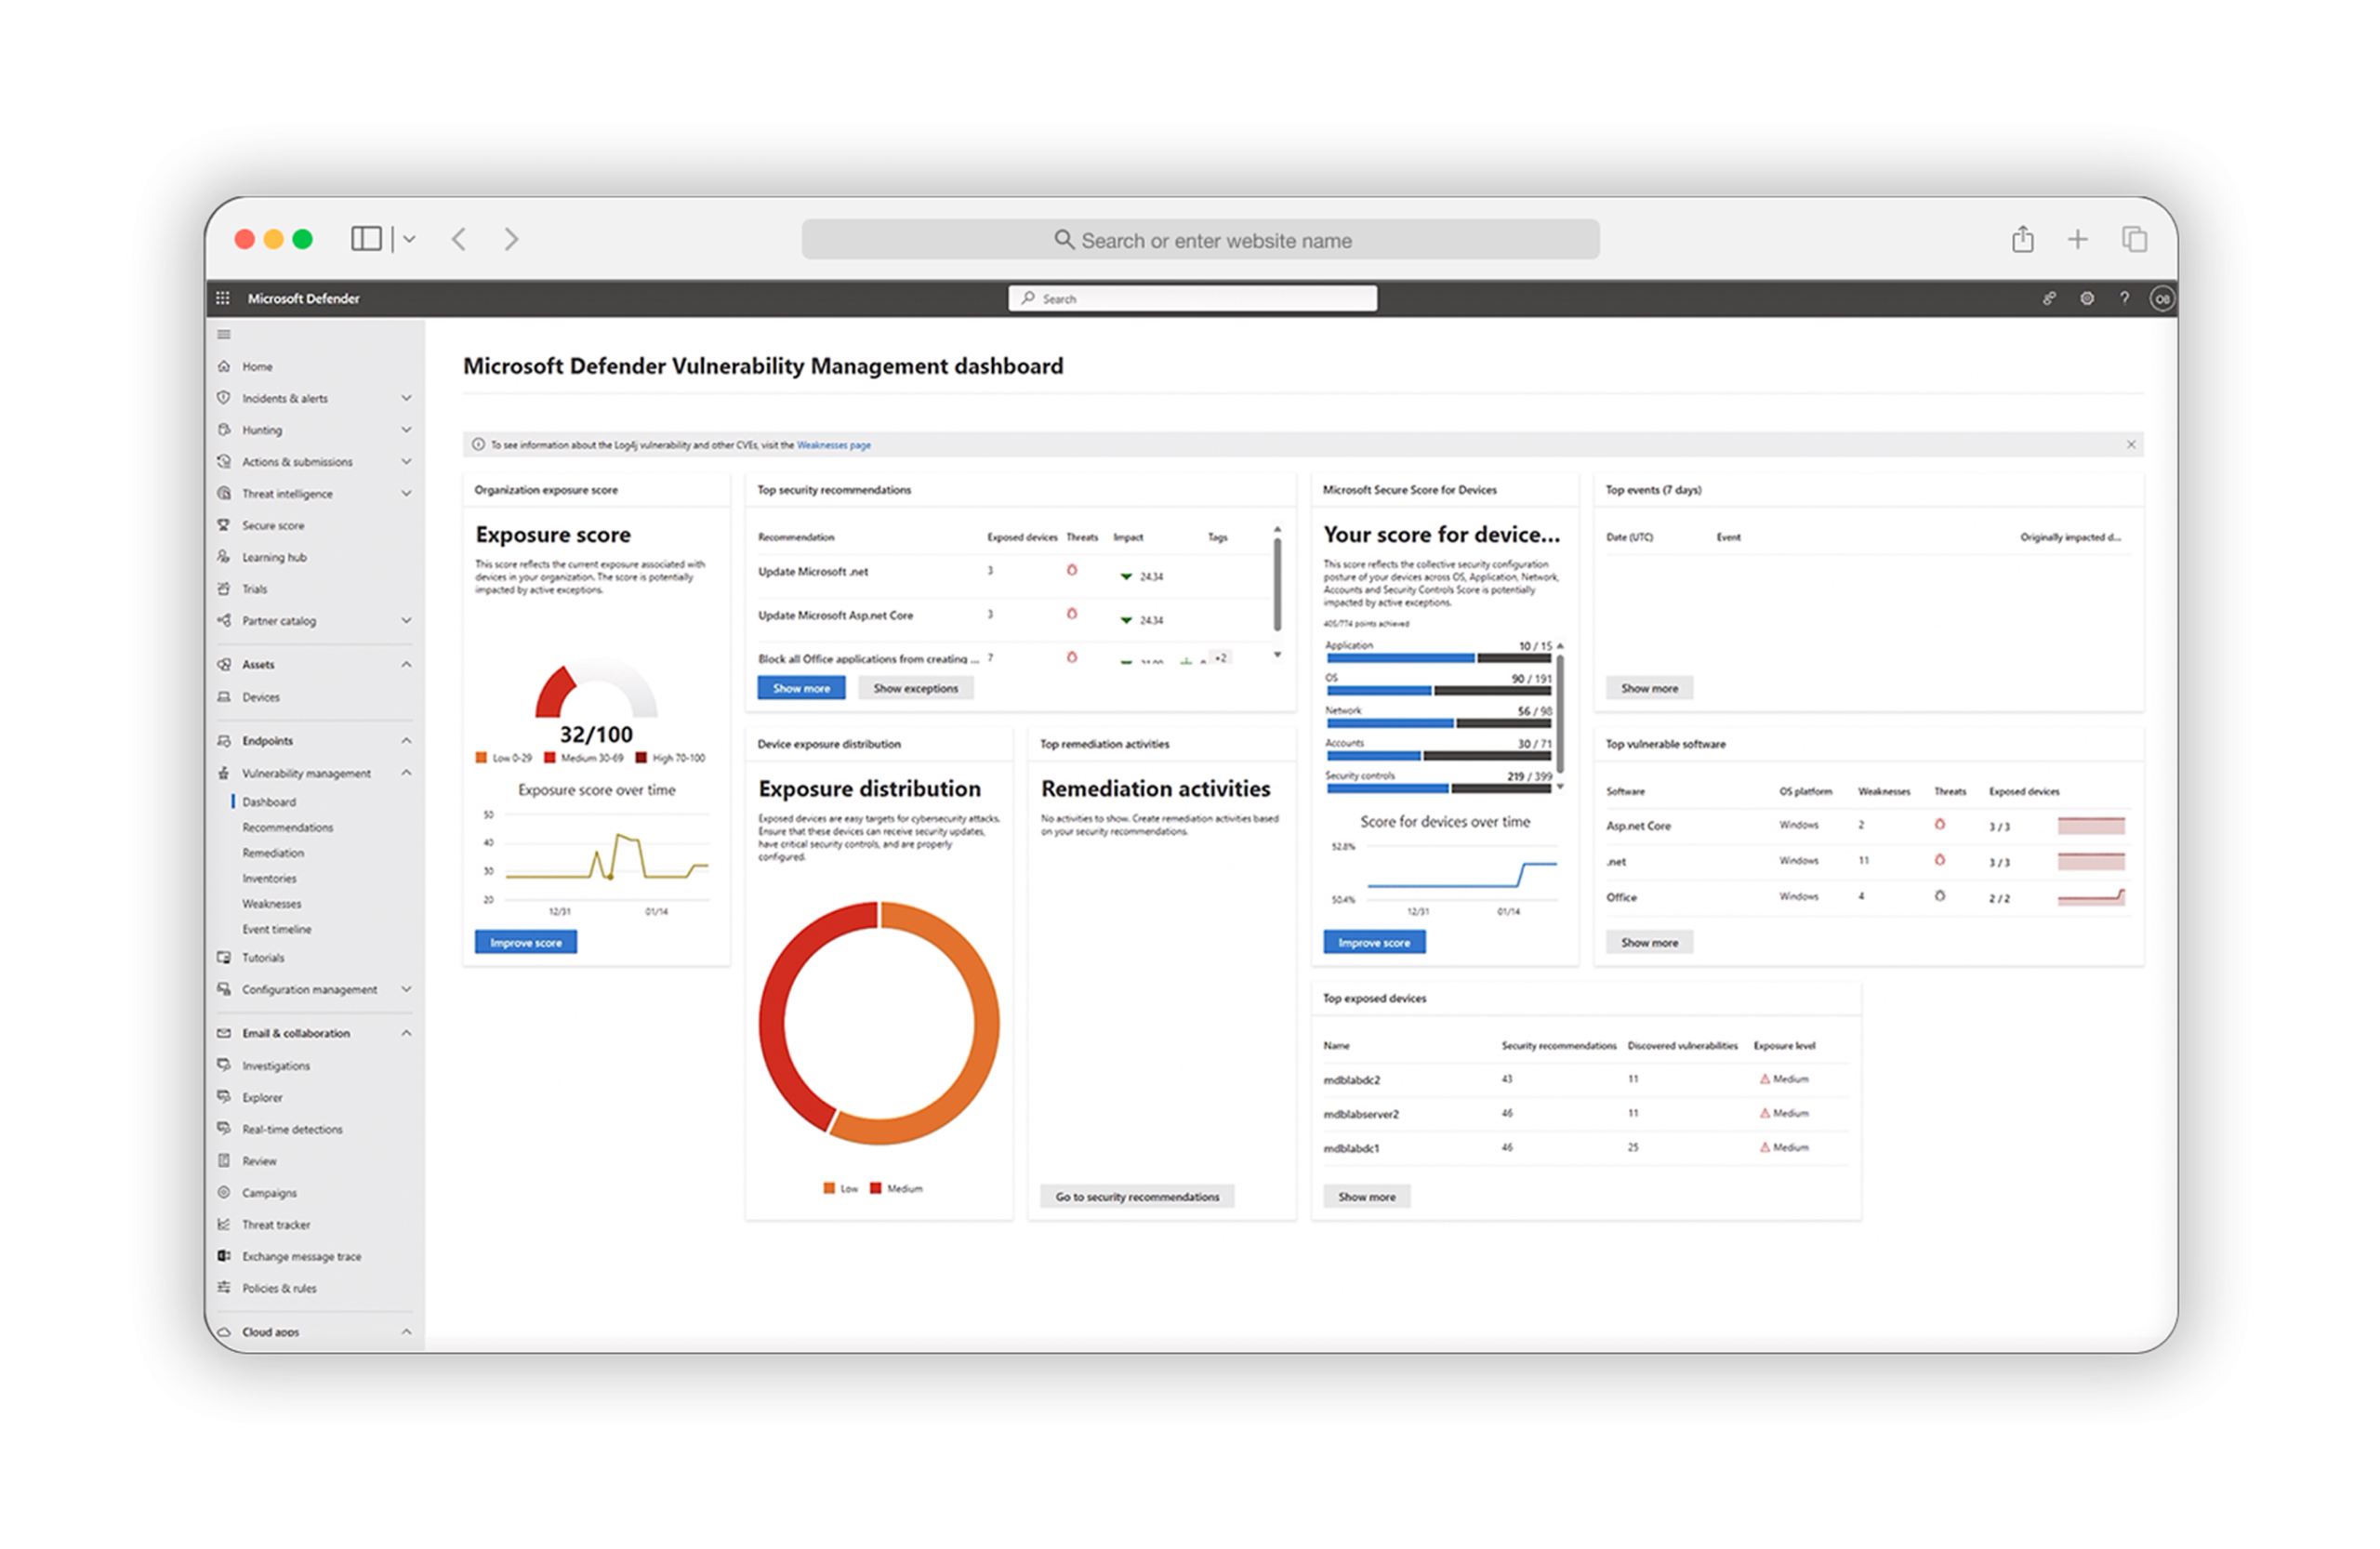Screen dimensions: 2380x1549
Task: Open a new Safari tab
Action: pos(2078,239)
